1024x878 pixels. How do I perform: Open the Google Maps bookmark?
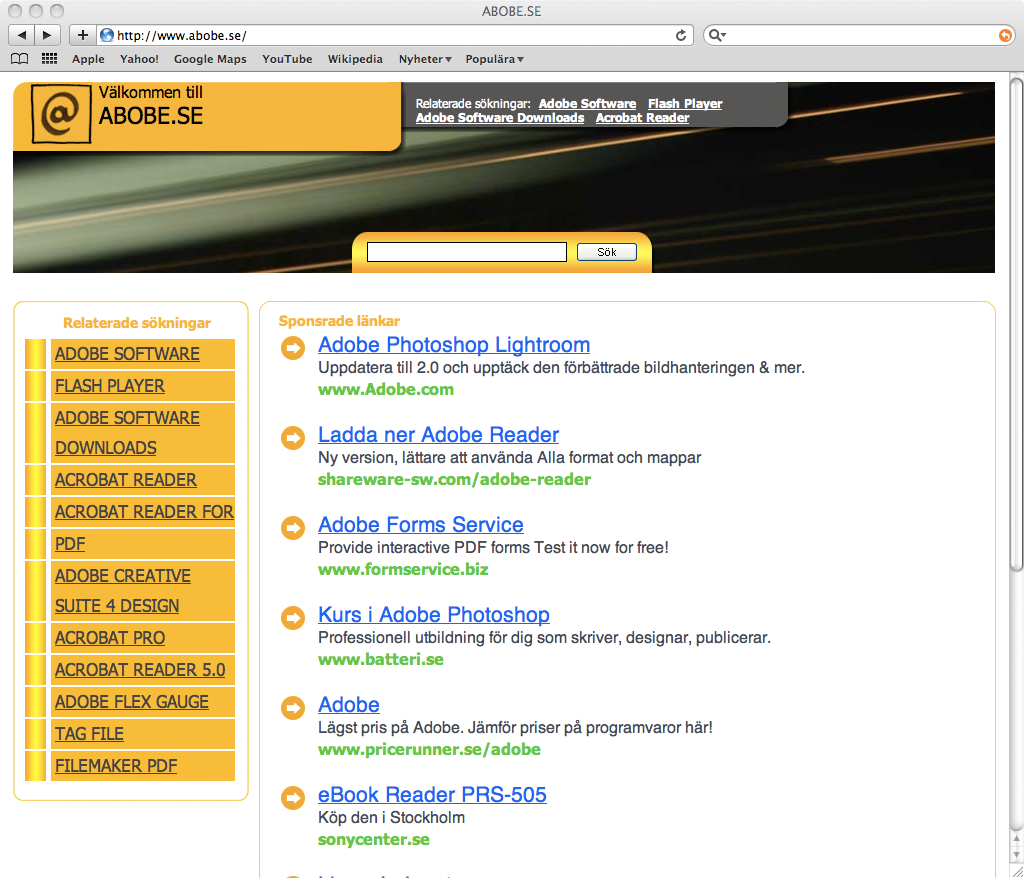(x=210, y=59)
